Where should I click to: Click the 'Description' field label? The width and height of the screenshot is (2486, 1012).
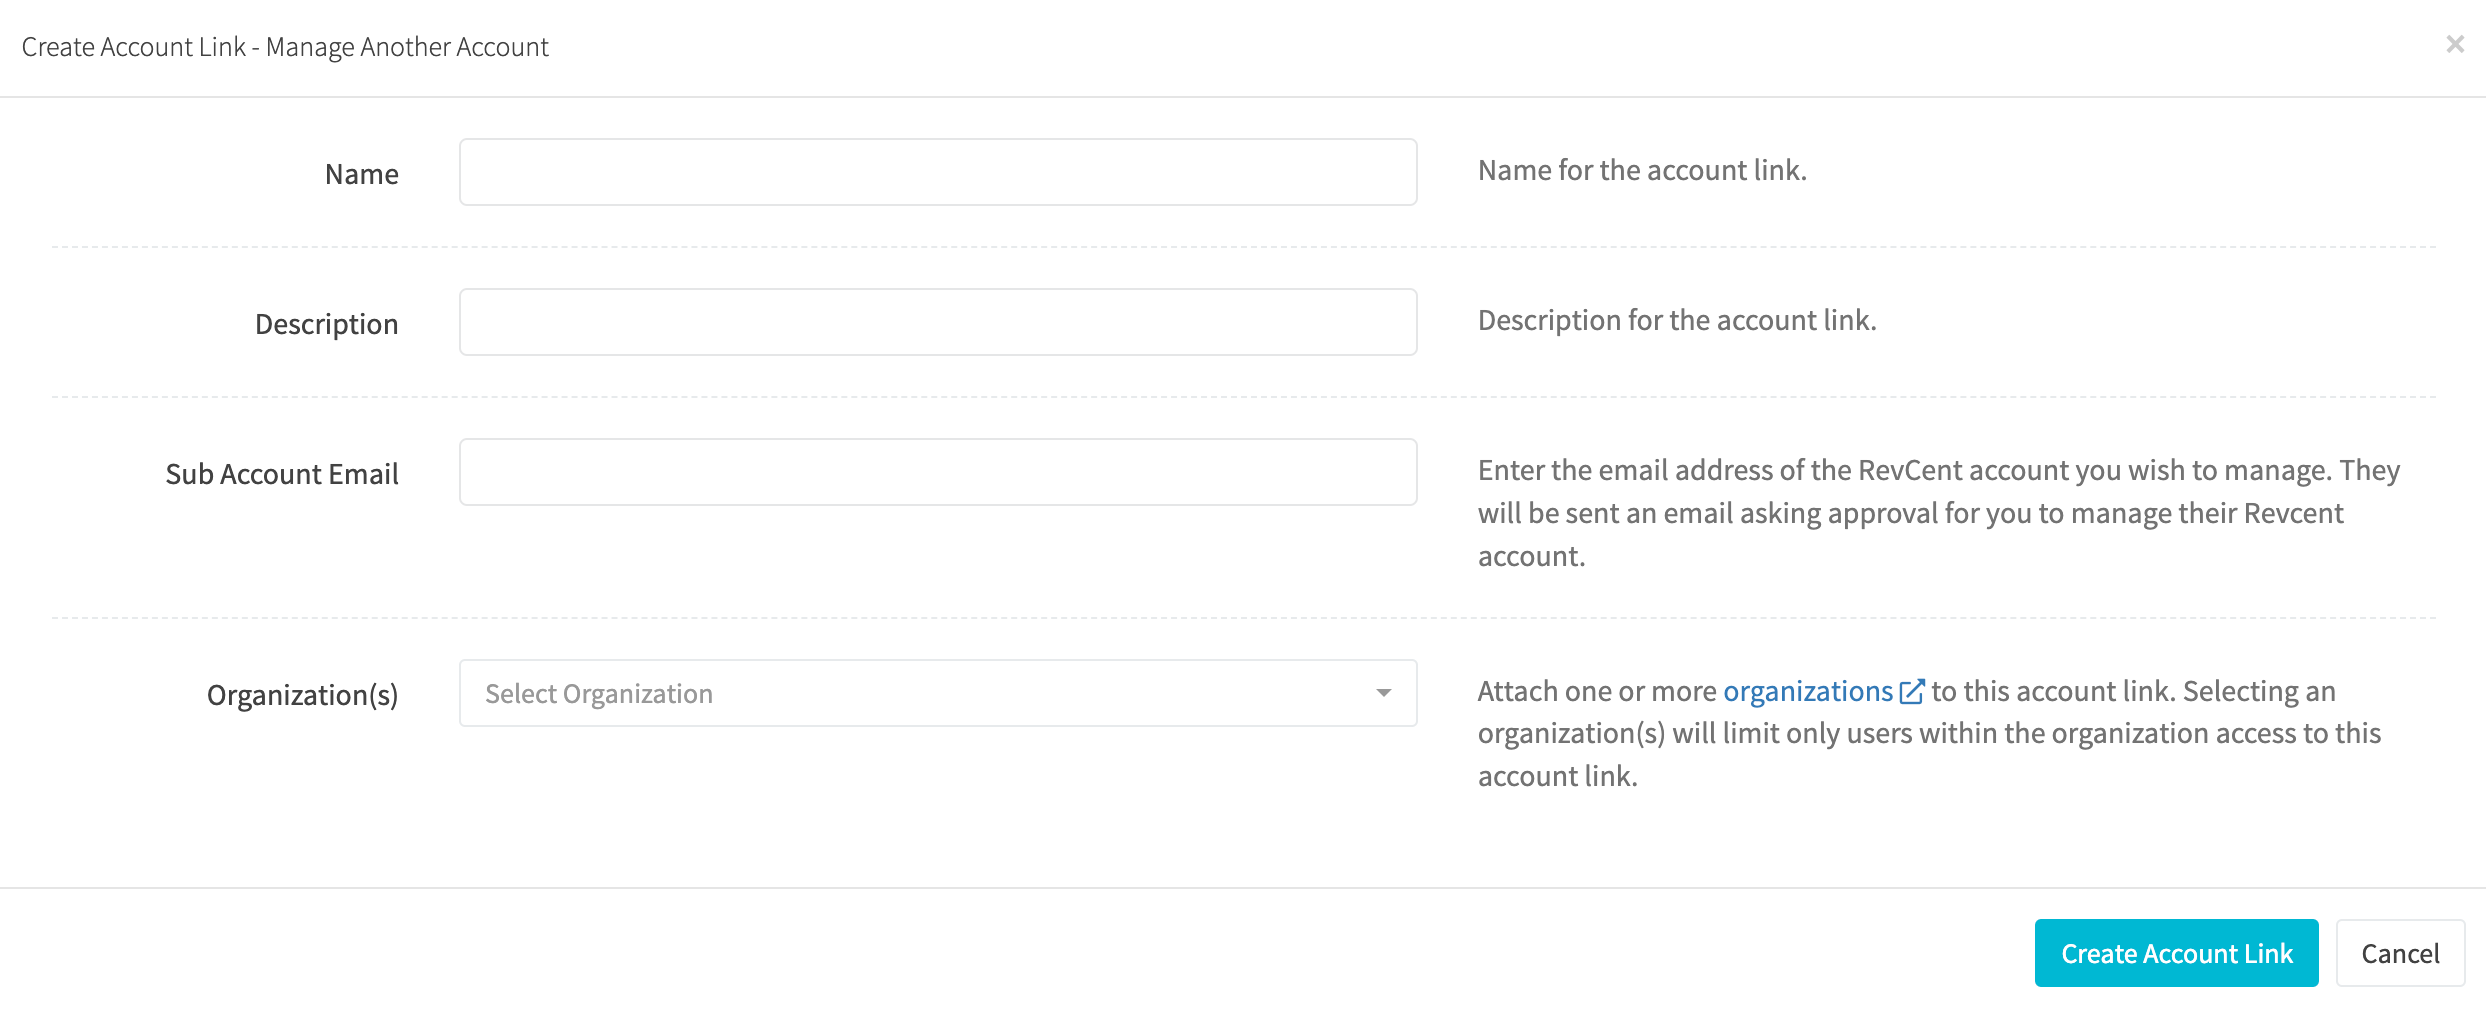[x=326, y=324]
